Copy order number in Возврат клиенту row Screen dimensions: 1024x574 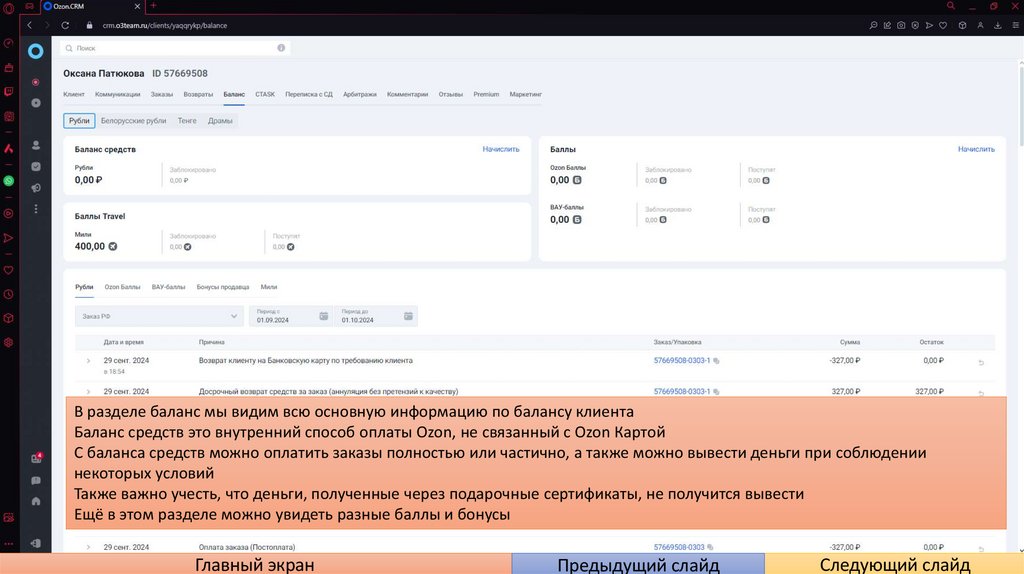click(x=716, y=360)
